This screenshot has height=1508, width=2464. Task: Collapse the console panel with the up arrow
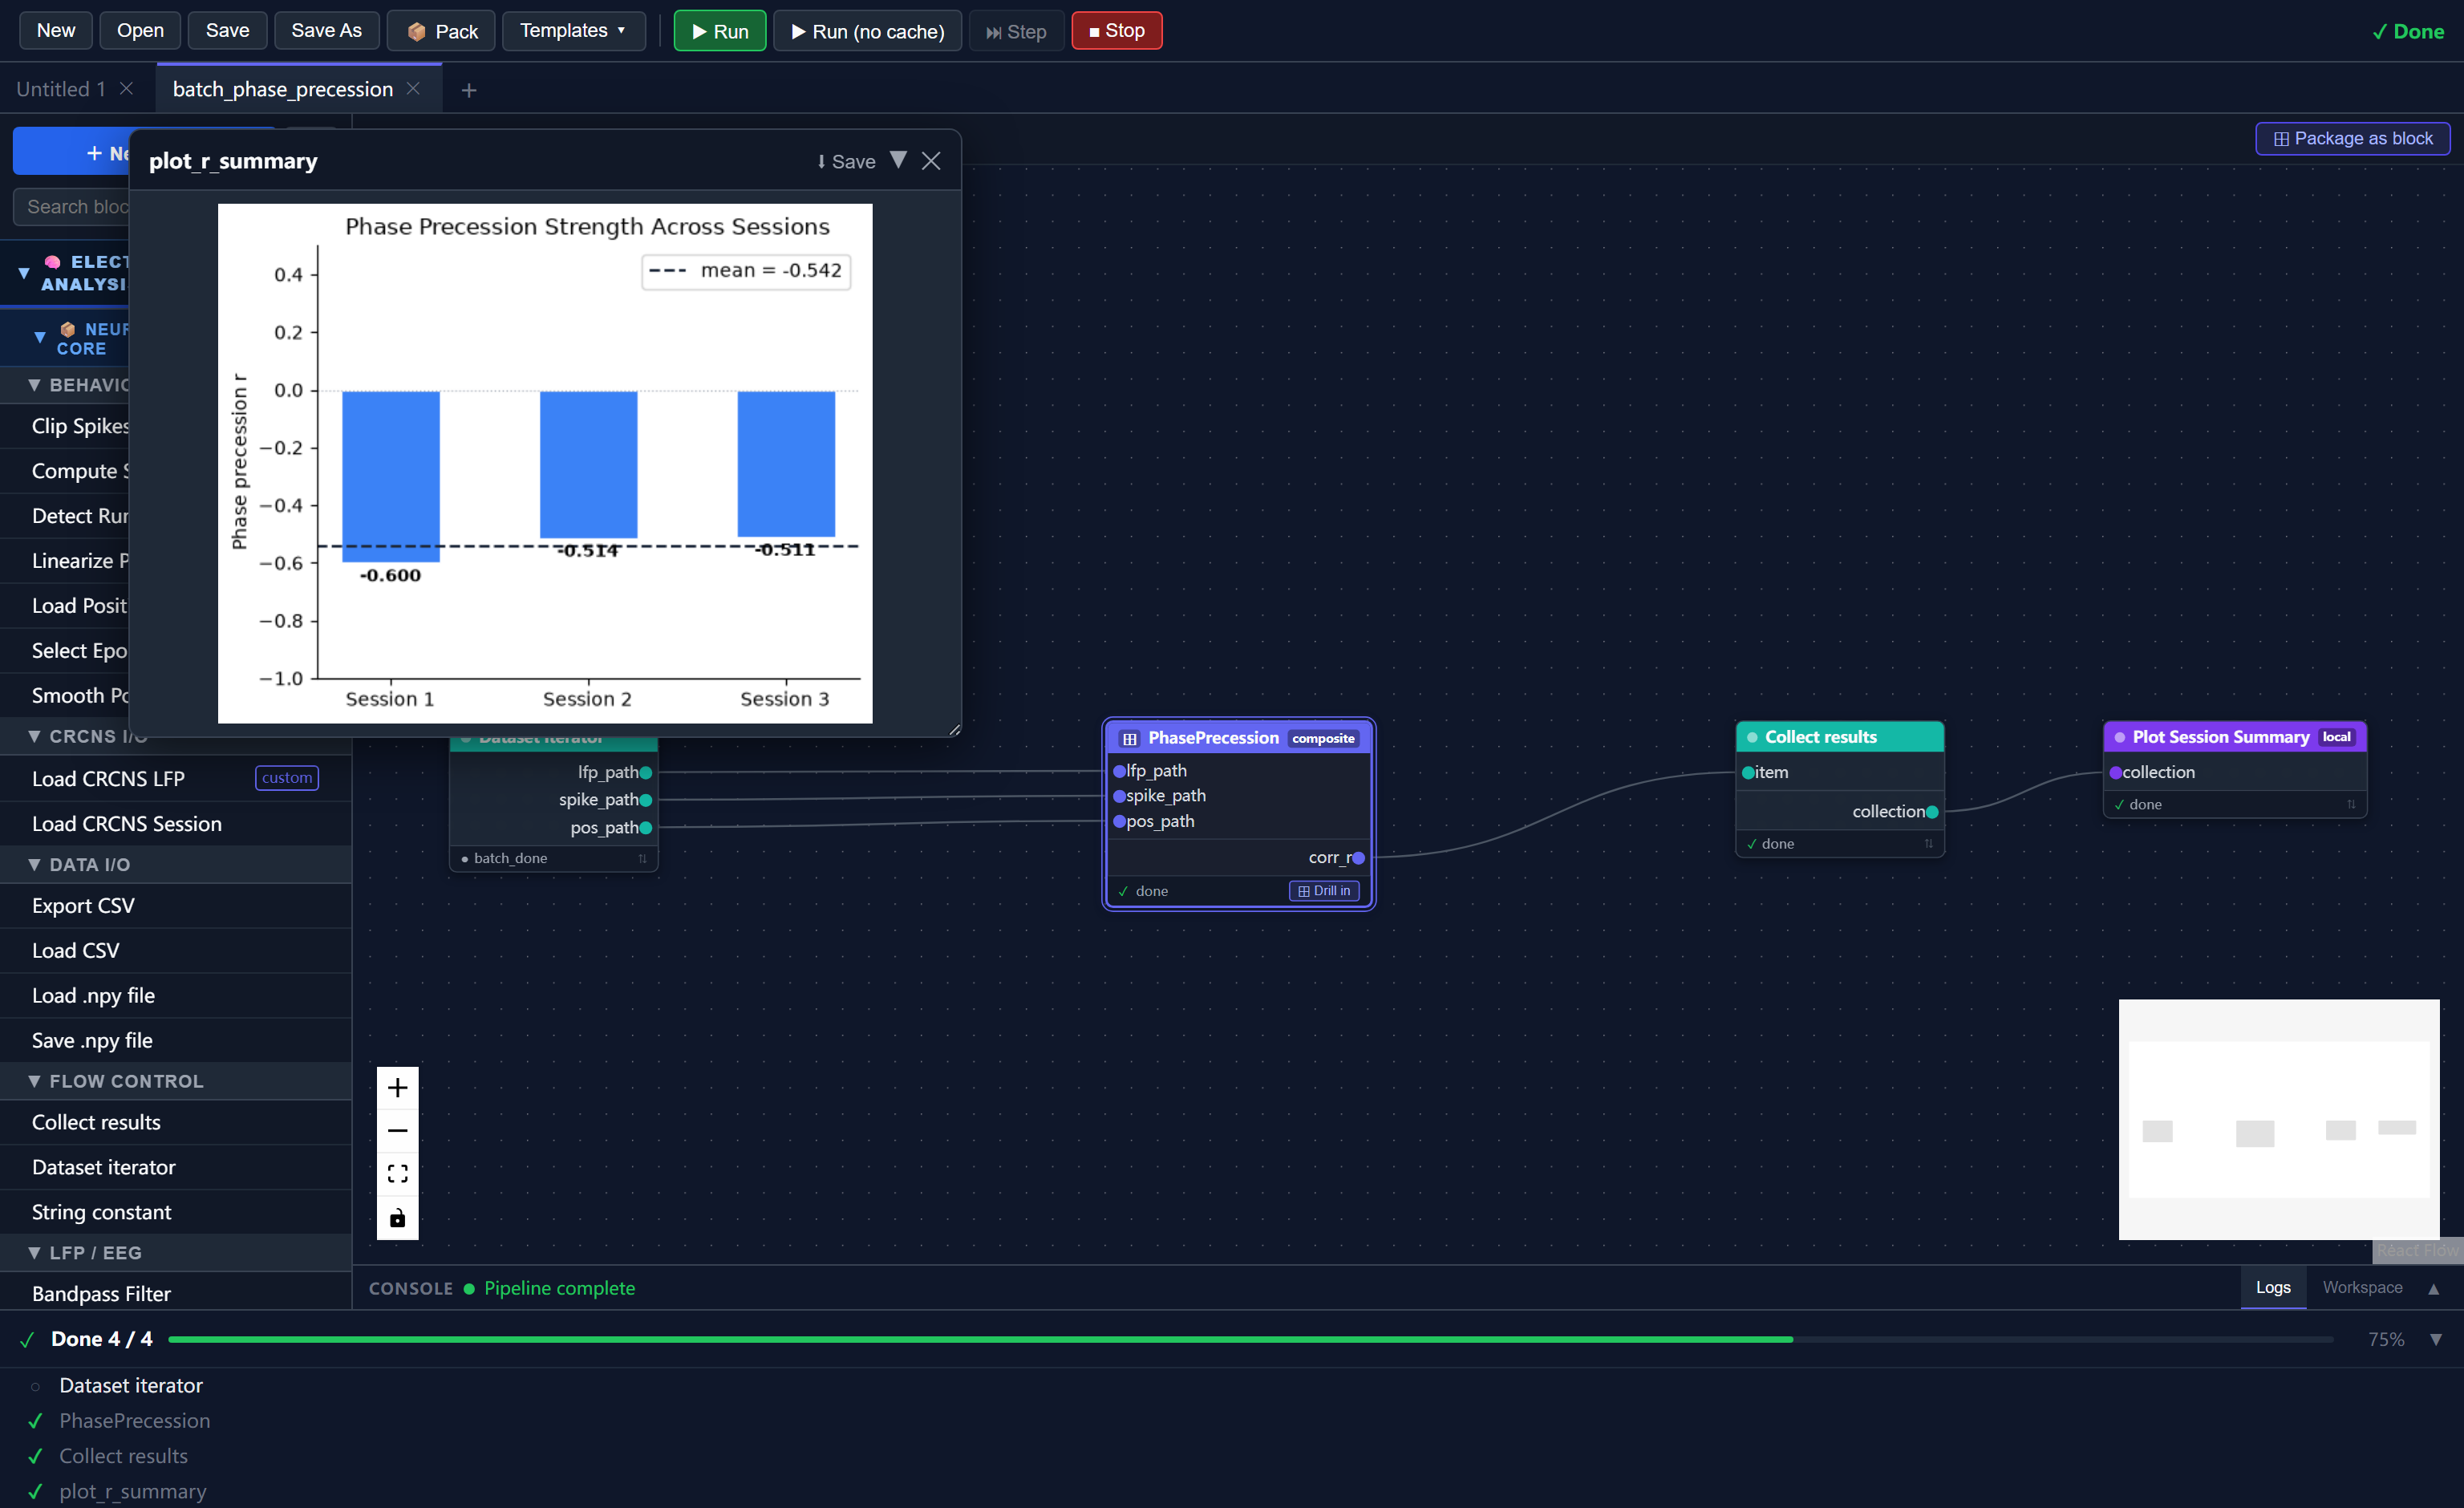(x=2433, y=1289)
